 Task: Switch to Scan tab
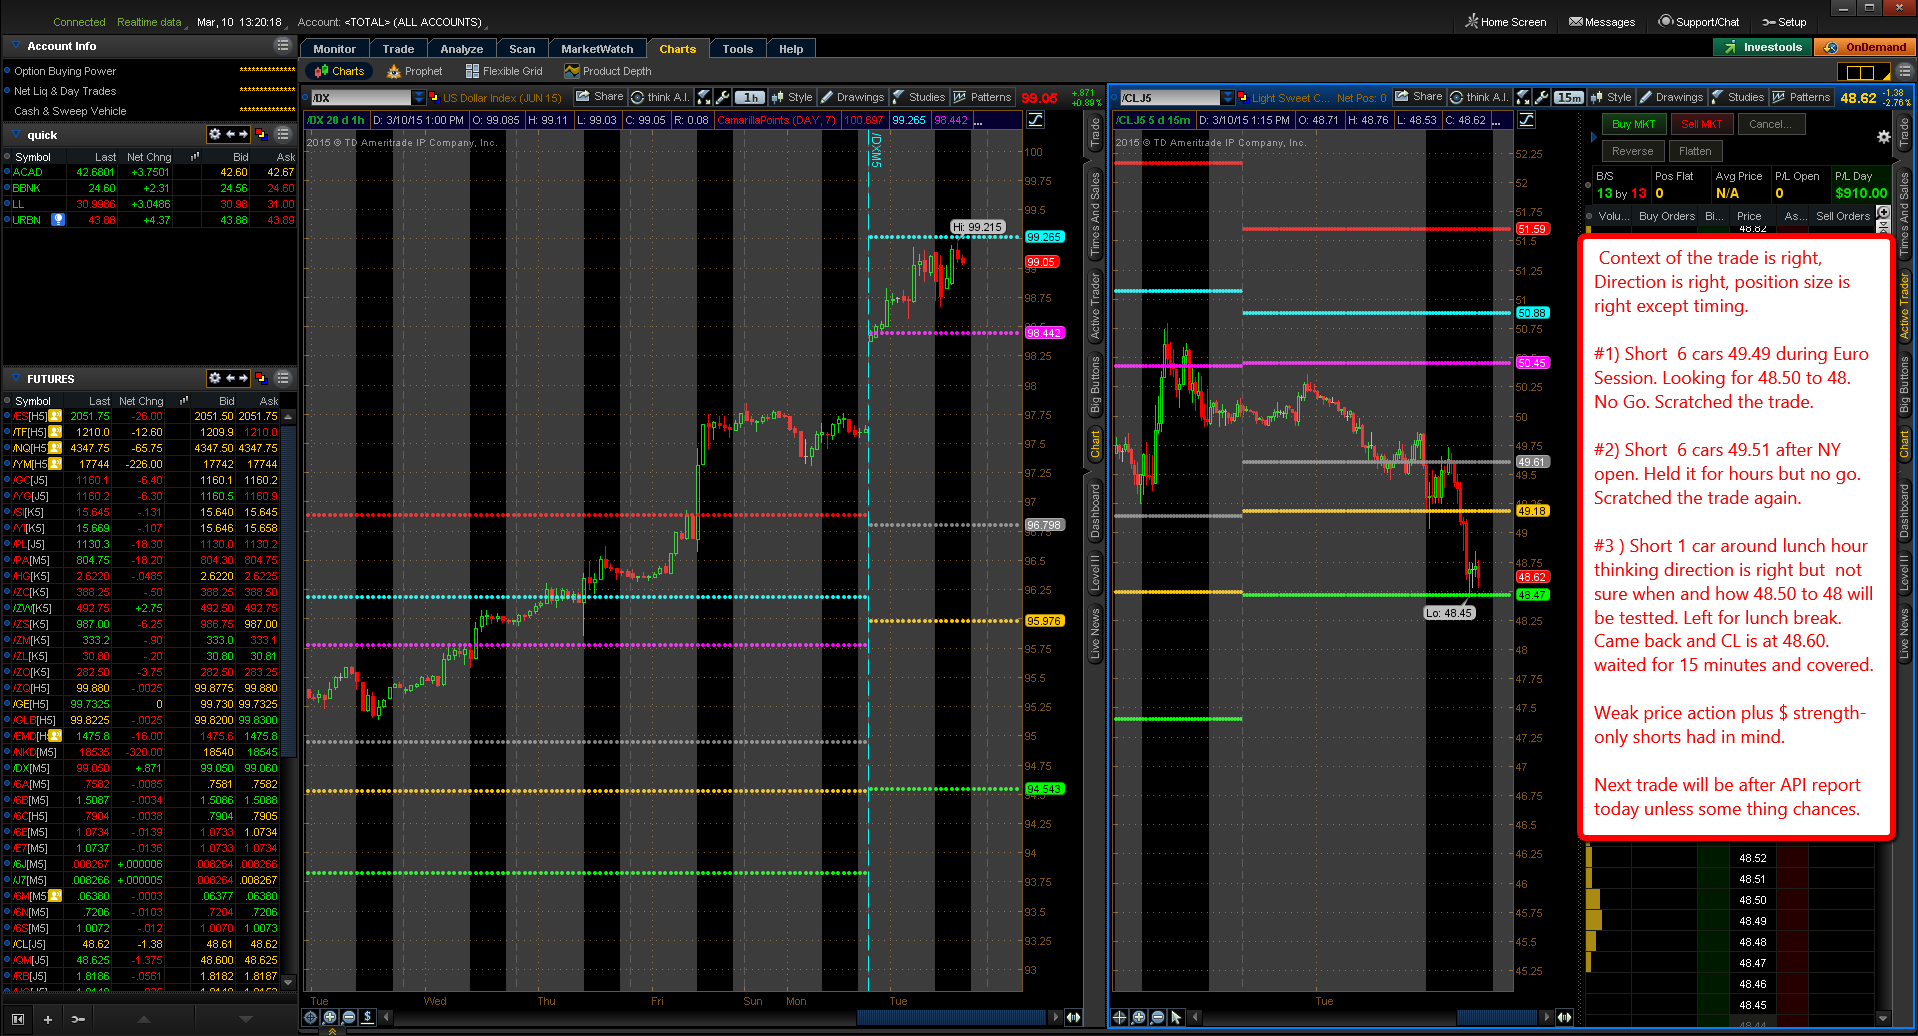[x=522, y=48]
